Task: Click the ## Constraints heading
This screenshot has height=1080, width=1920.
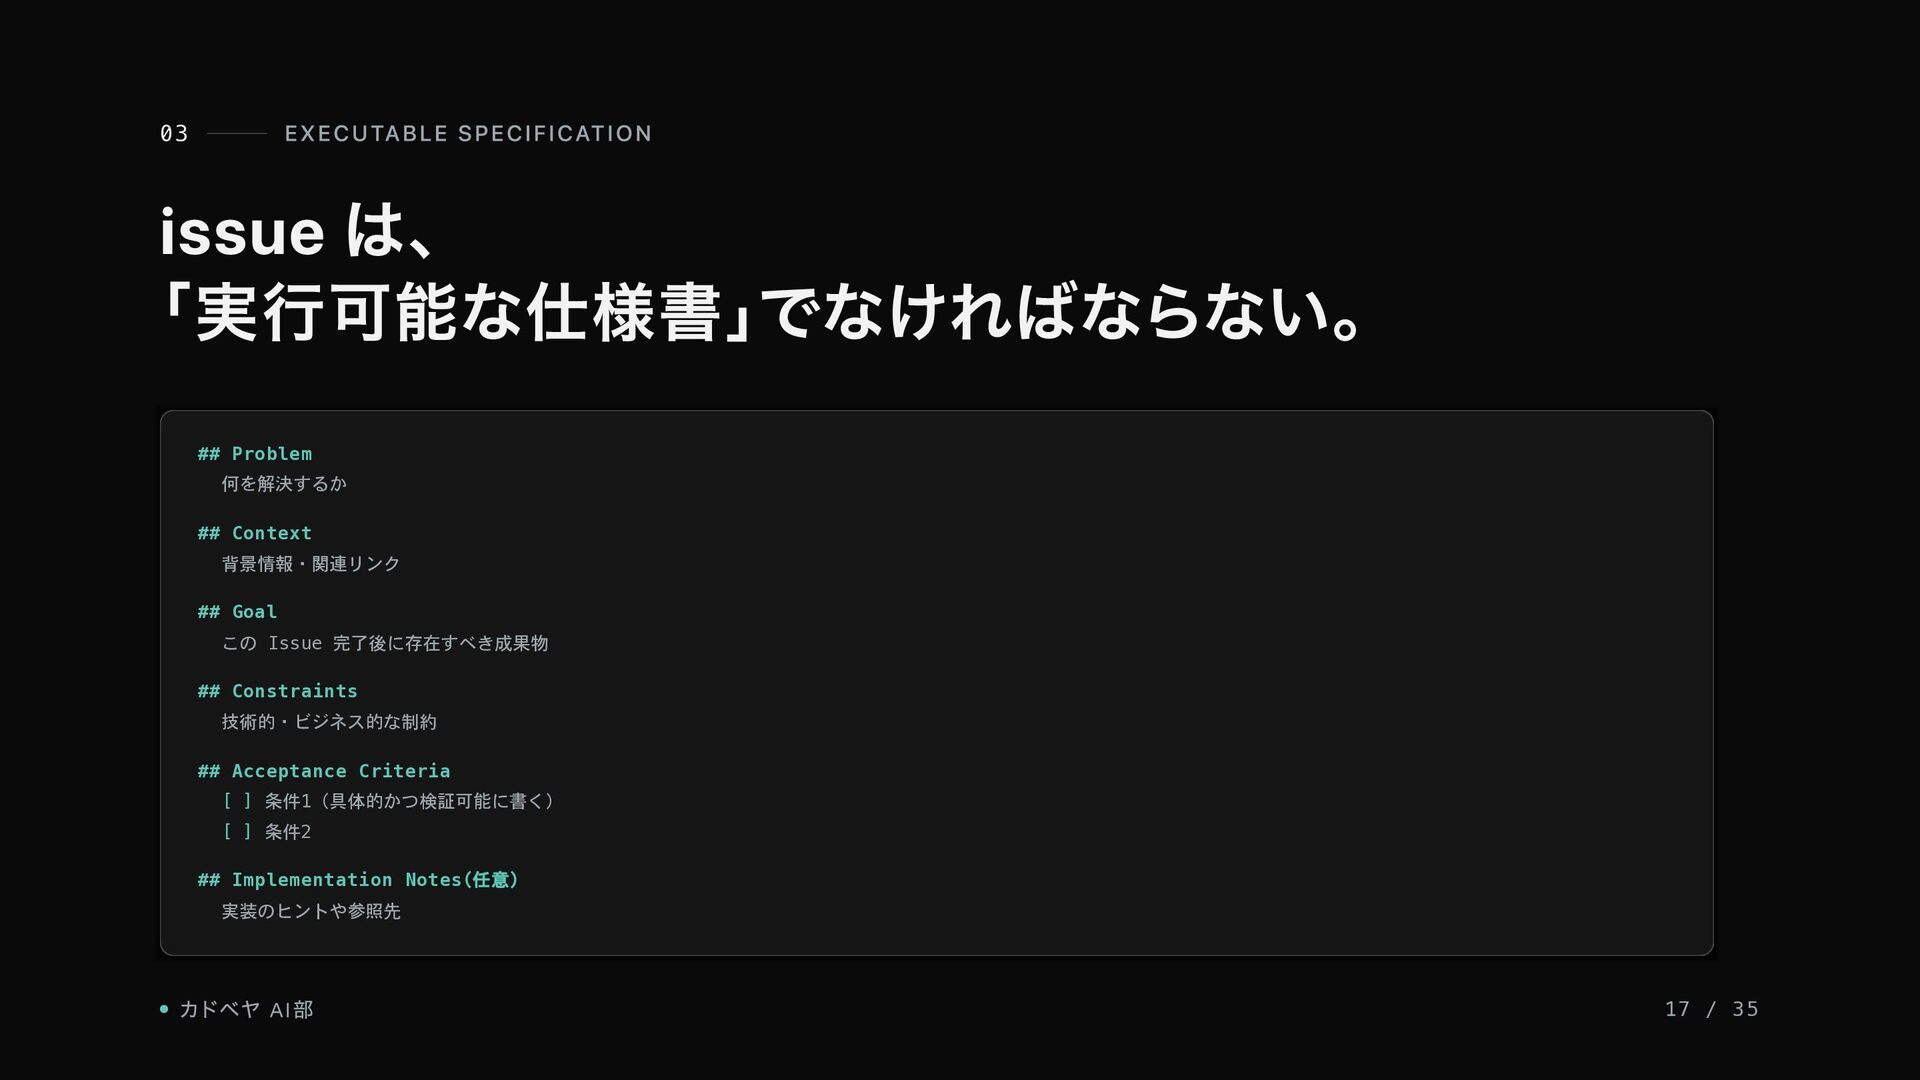Action: [278, 691]
